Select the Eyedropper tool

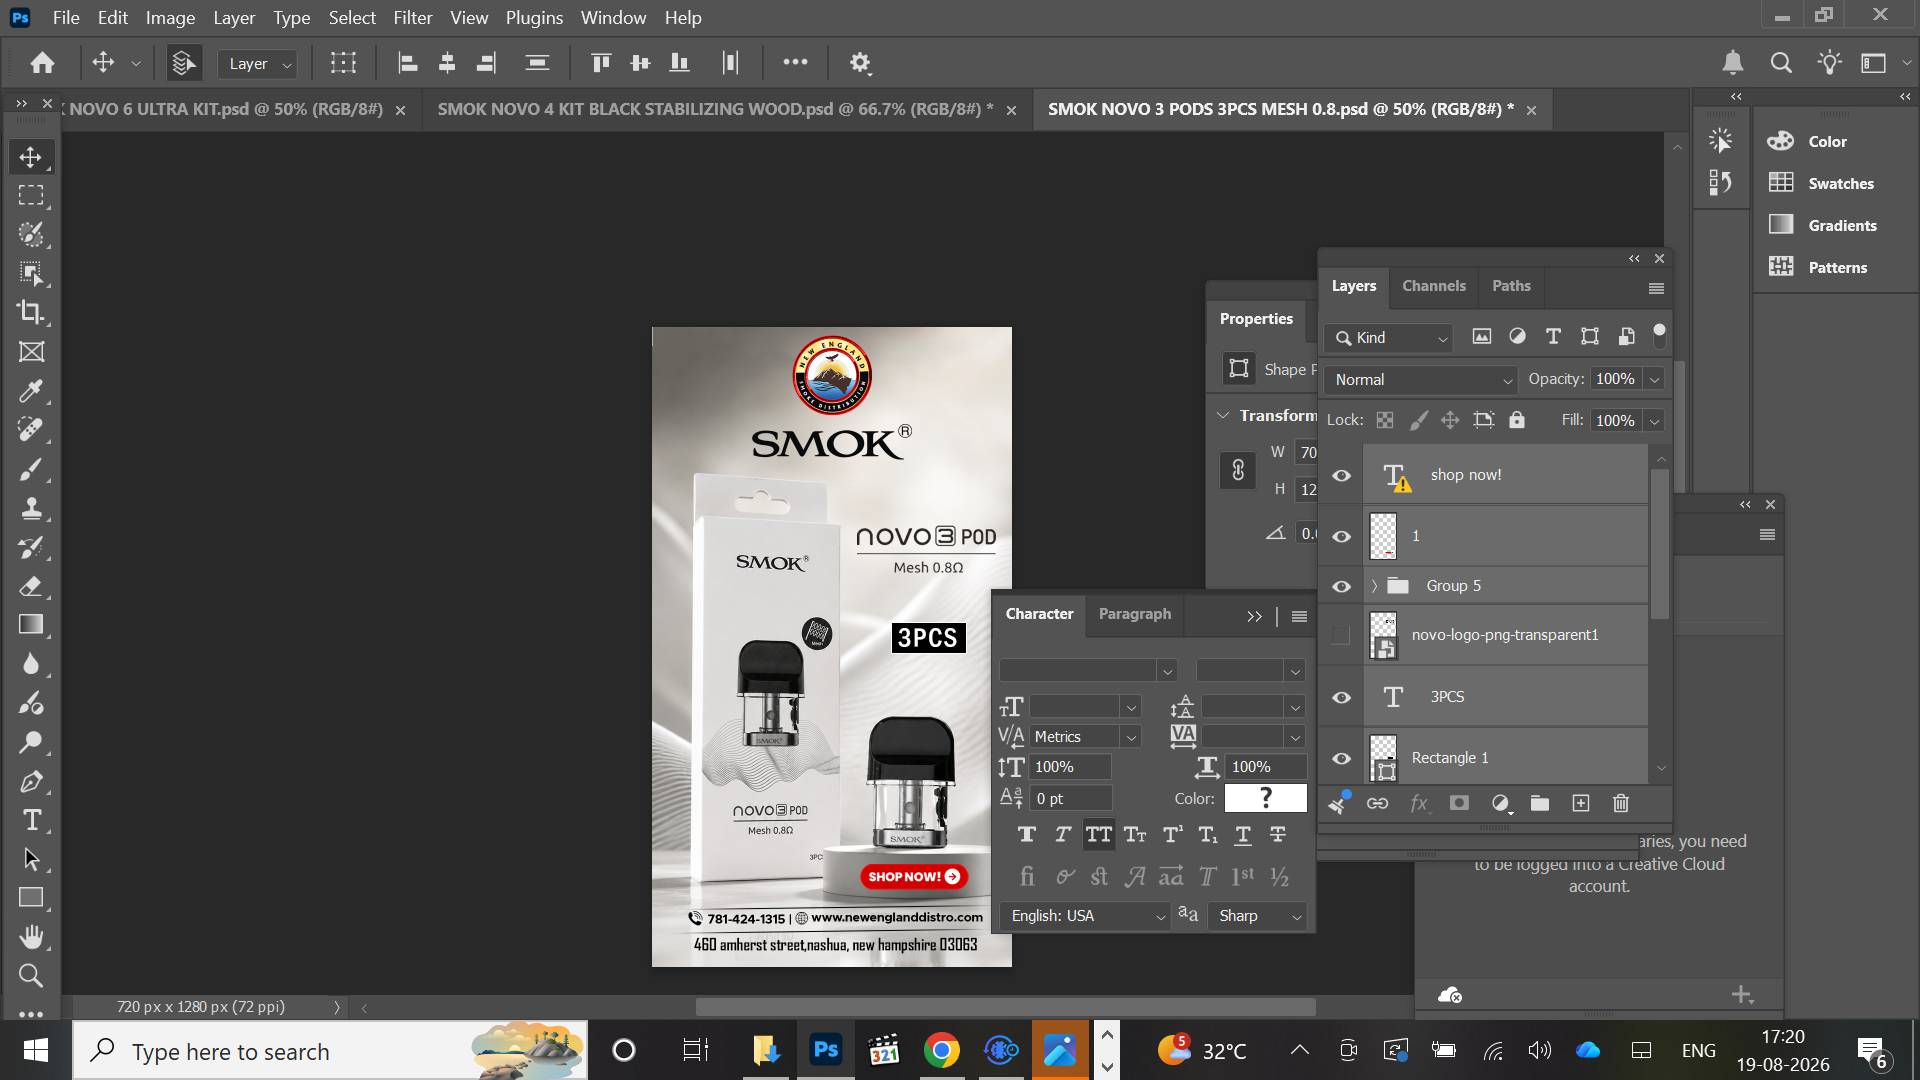point(31,391)
